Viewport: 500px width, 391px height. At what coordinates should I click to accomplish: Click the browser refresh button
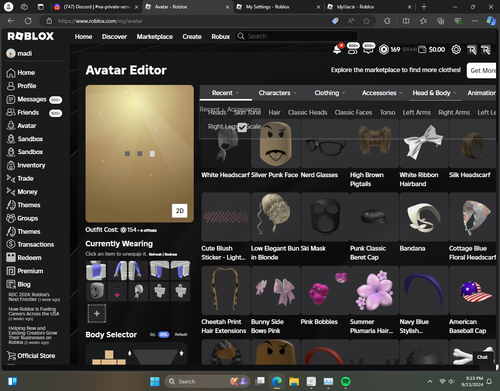(28, 21)
